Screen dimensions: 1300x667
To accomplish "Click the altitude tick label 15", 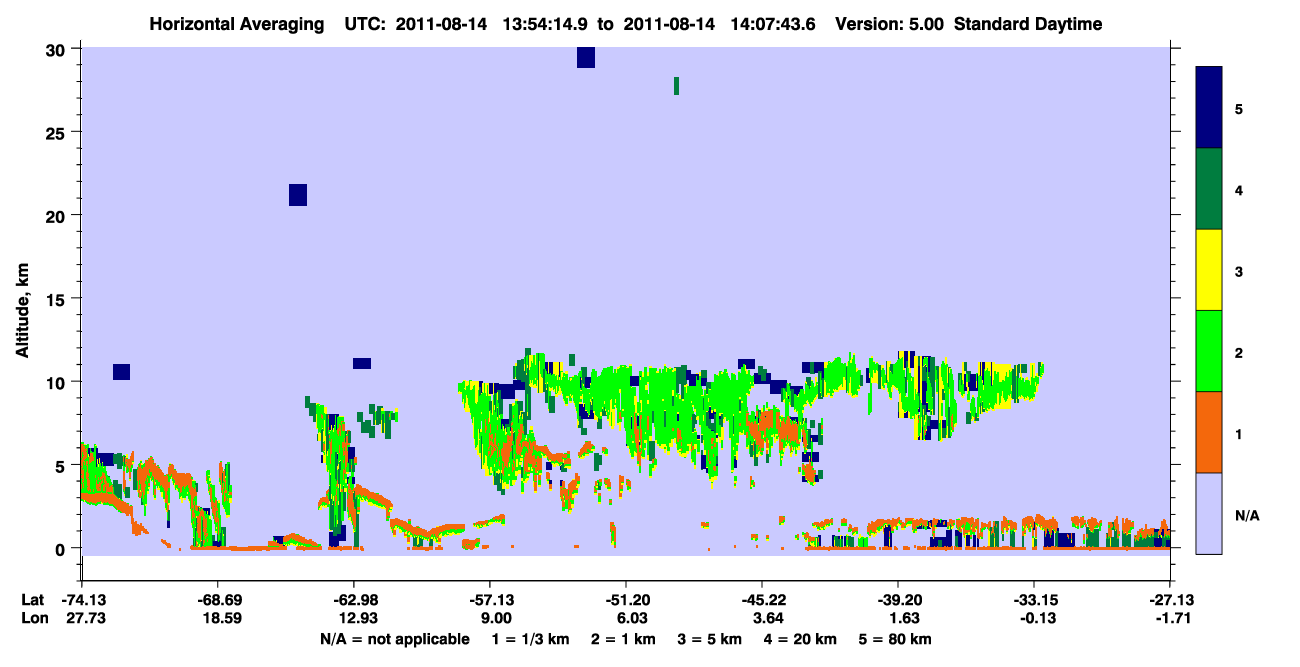I will tap(58, 299).
